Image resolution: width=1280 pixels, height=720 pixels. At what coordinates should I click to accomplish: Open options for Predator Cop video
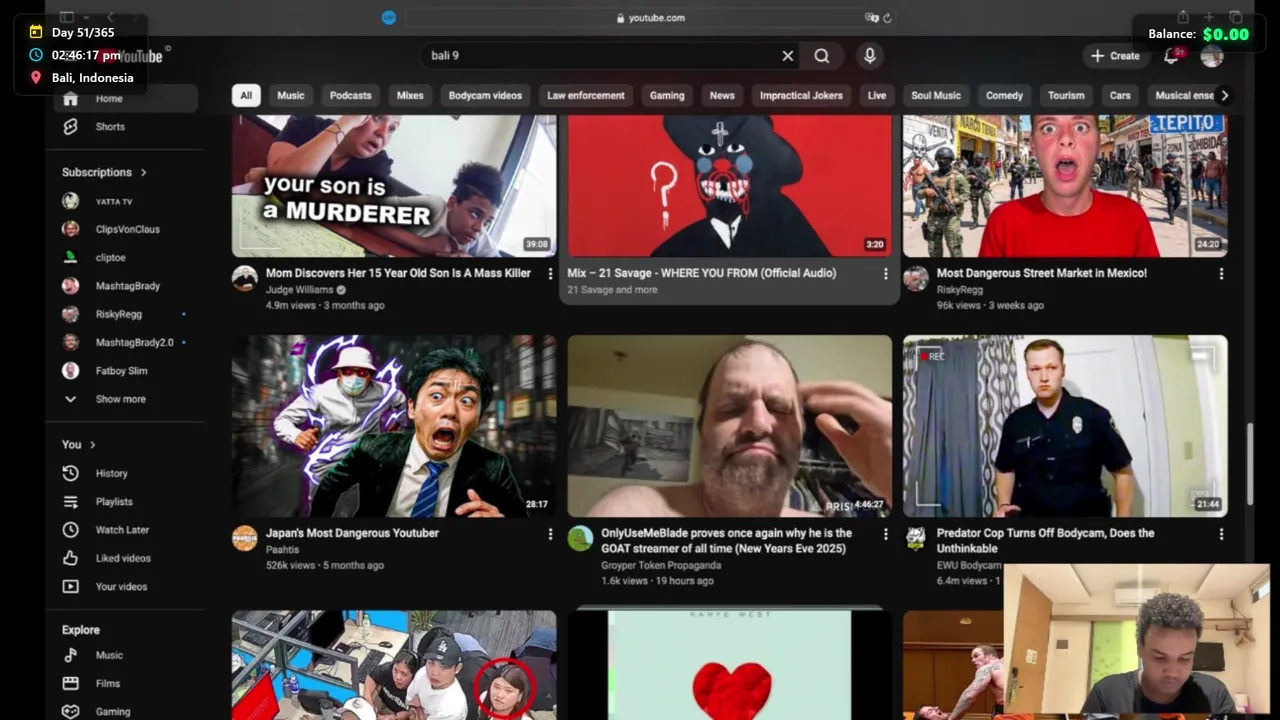coord(1221,534)
